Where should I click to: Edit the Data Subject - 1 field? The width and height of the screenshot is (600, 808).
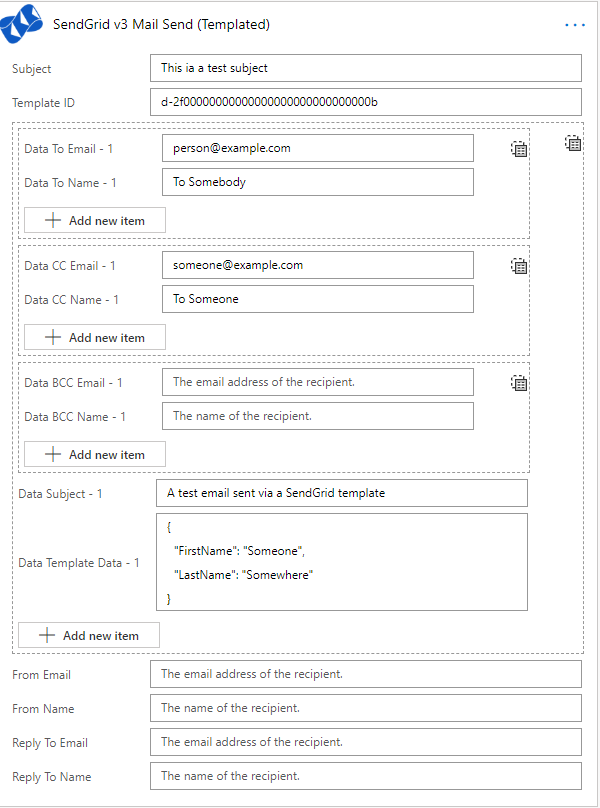coord(342,493)
